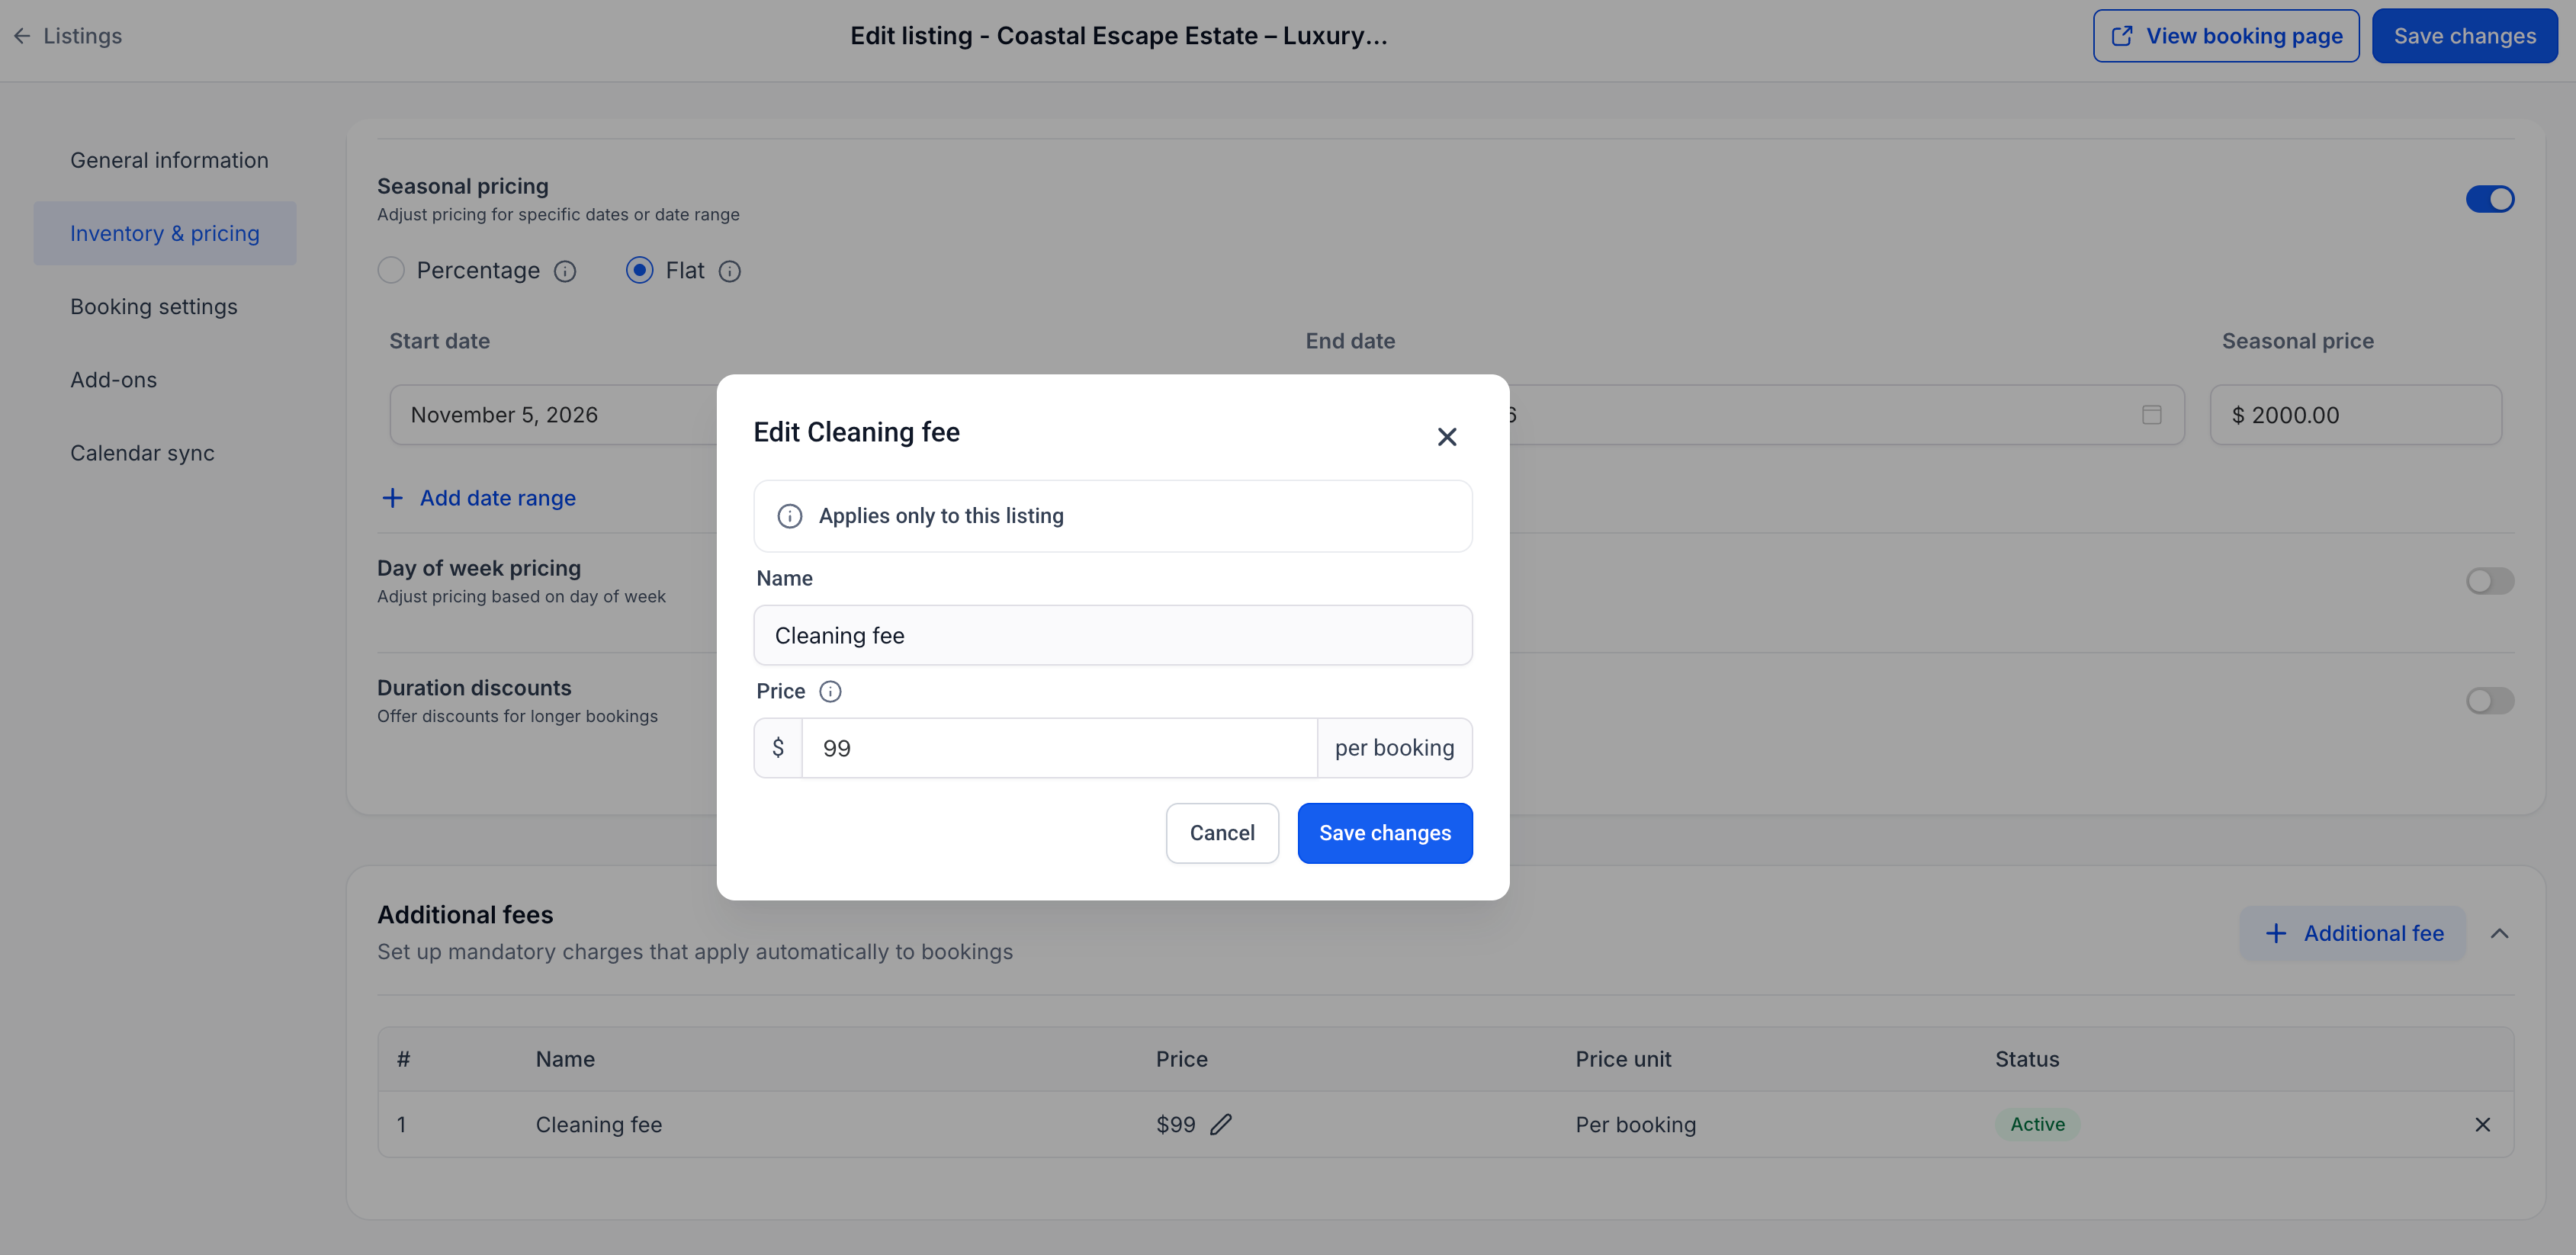Click the Price input with value 99
The width and height of the screenshot is (2576, 1255).
[1059, 748]
